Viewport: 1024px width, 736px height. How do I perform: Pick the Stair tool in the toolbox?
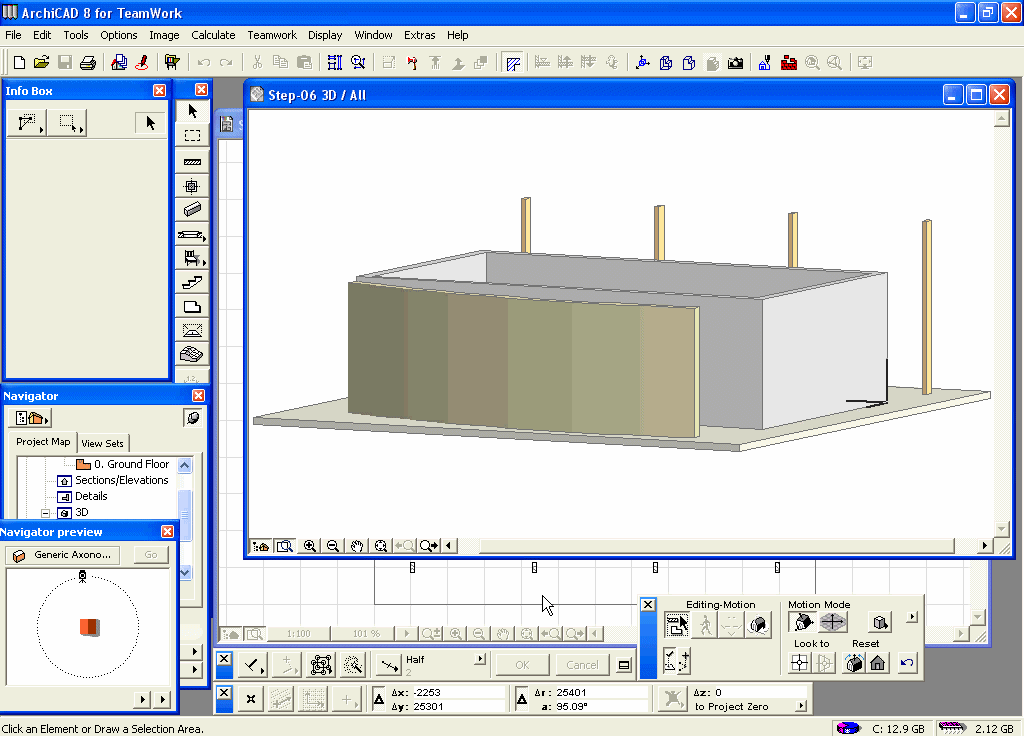pos(193,283)
